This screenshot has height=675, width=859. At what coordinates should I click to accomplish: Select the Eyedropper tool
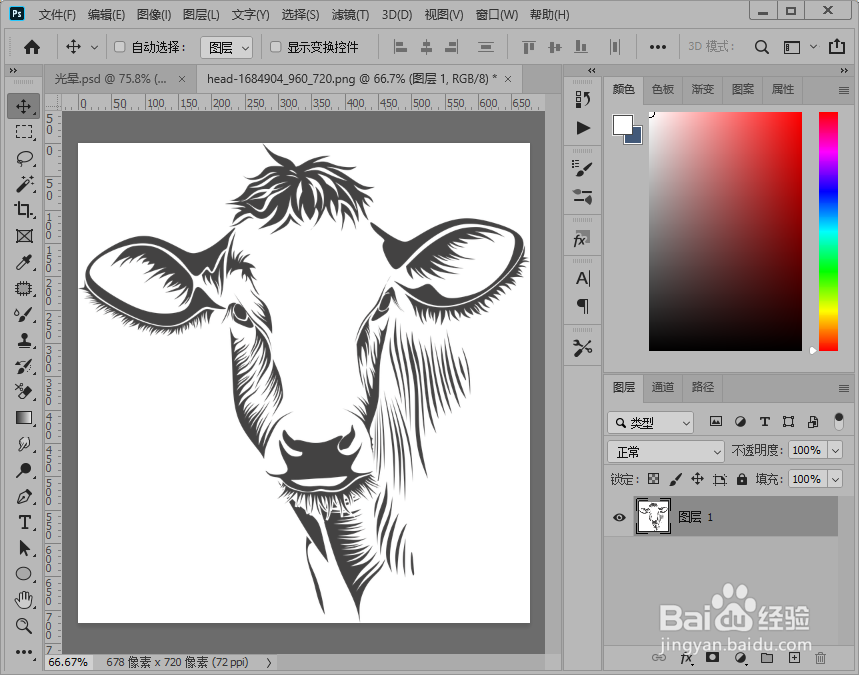(x=24, y=262)
